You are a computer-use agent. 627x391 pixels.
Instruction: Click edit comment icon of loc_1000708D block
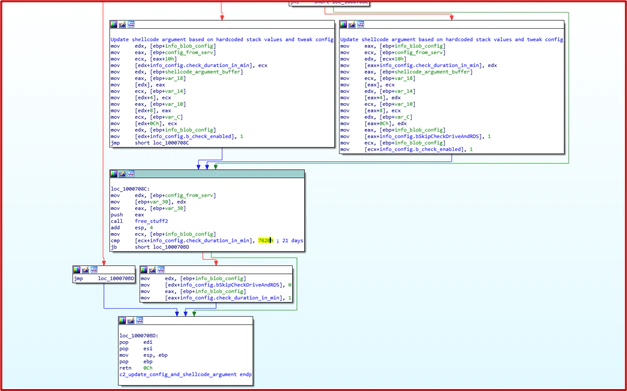pyautogui.click(x=131, y=321)
